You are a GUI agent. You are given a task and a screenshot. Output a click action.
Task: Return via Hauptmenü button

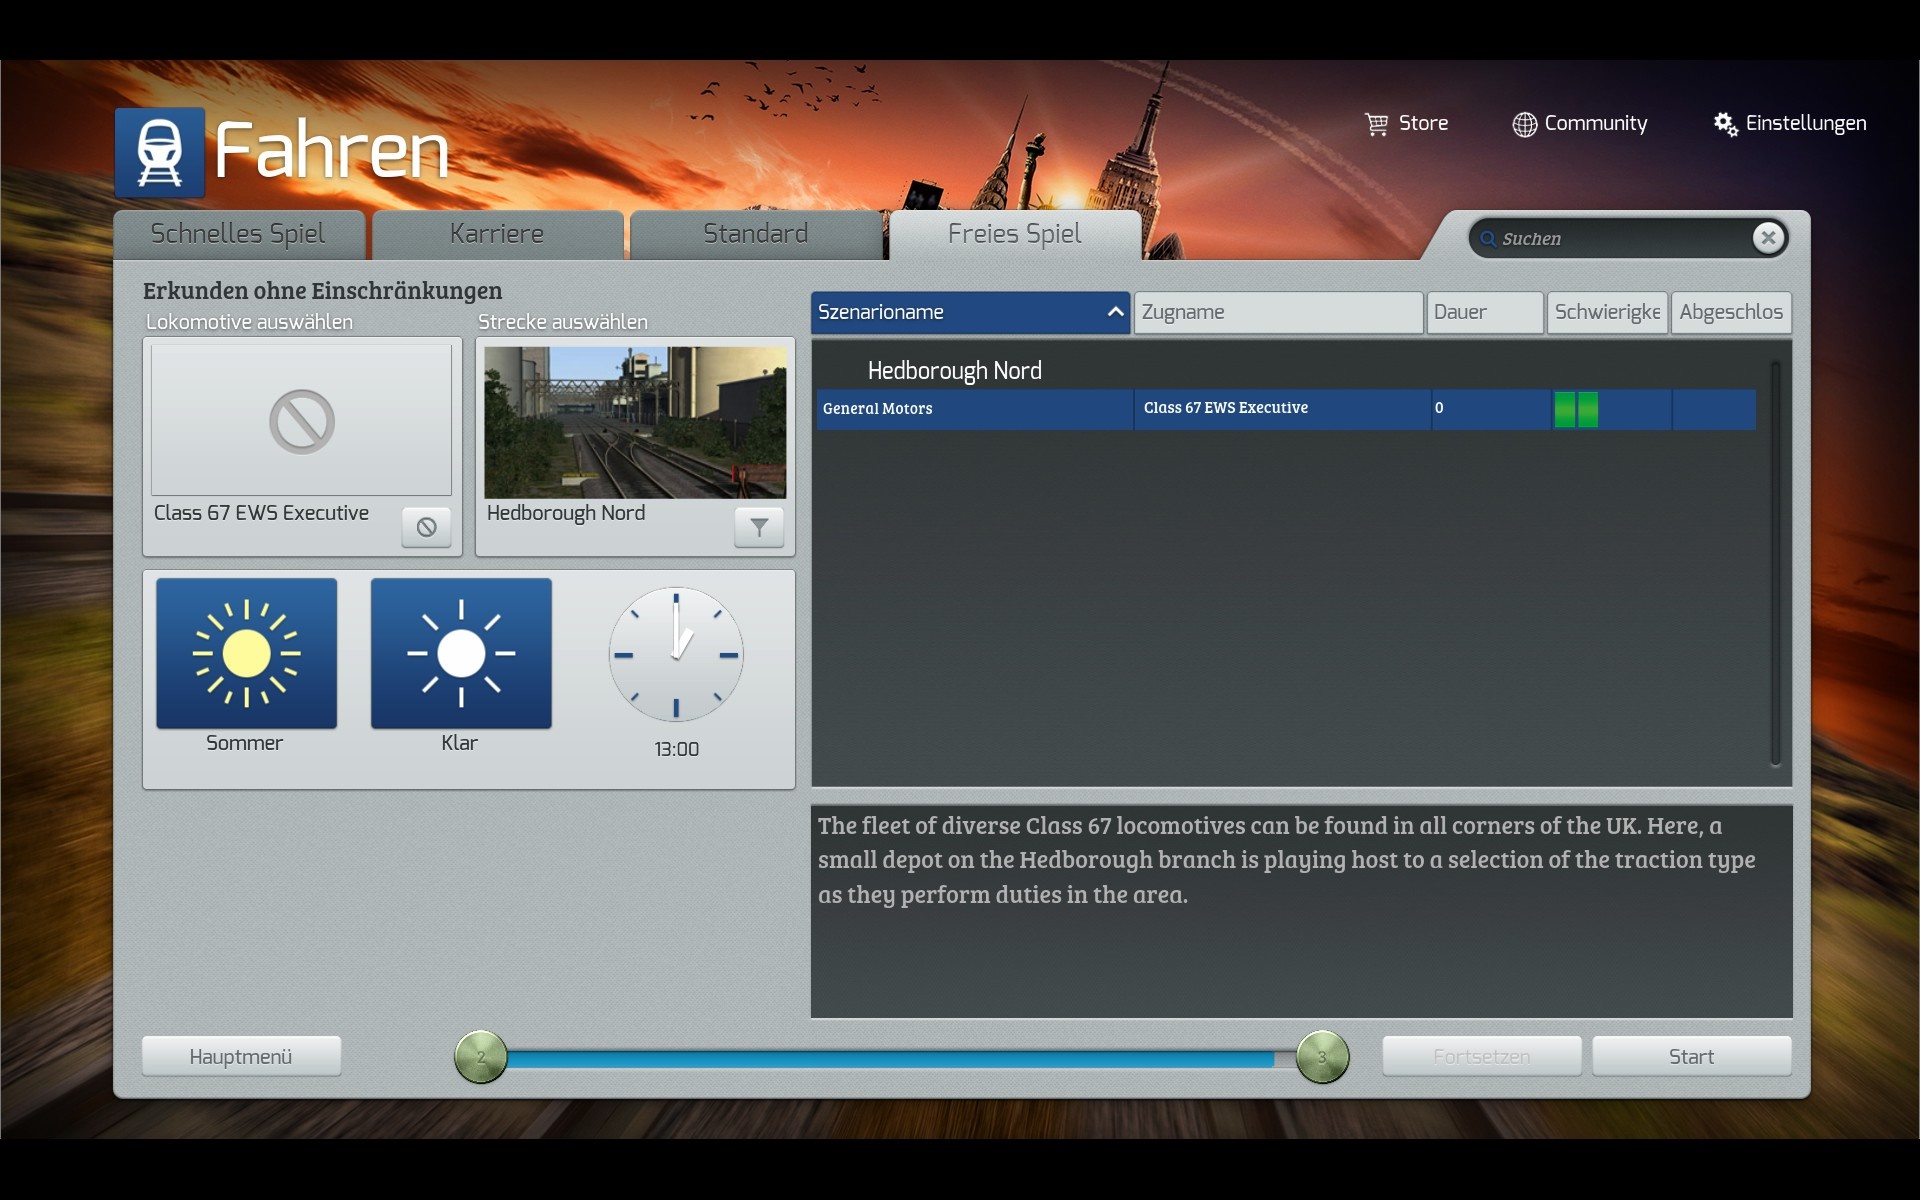[241, 1057]
